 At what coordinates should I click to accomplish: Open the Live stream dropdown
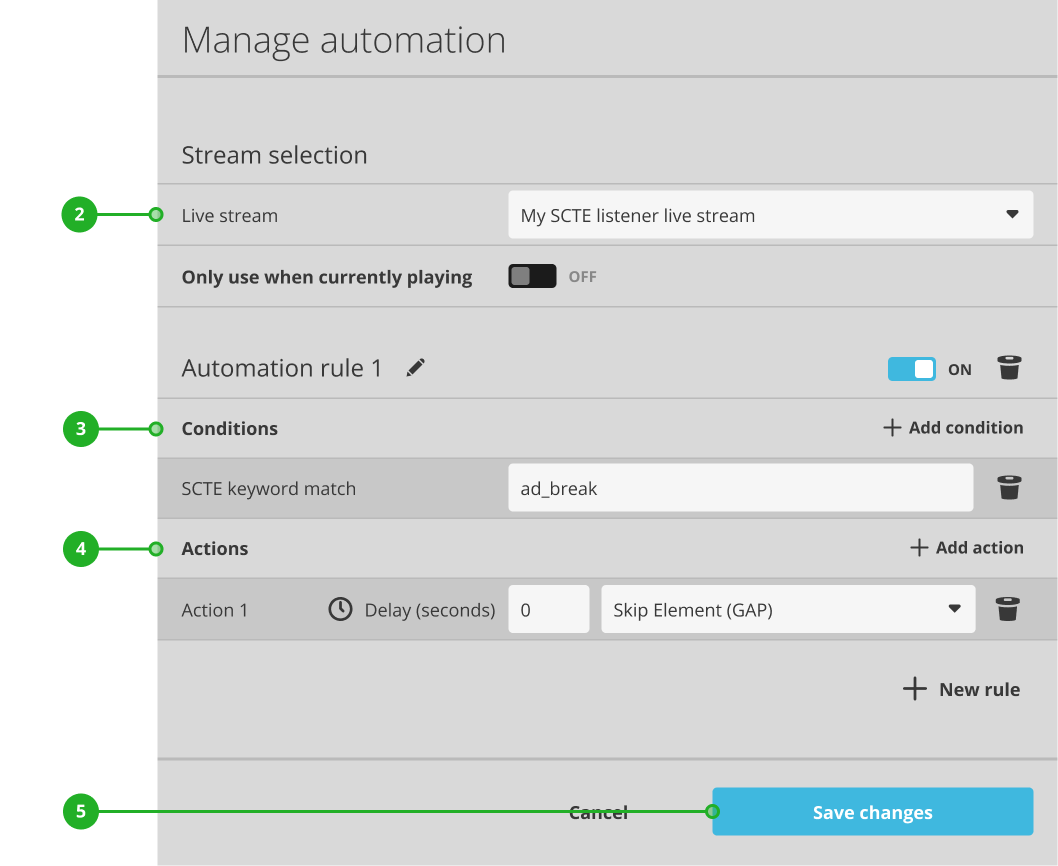[770, 214]
